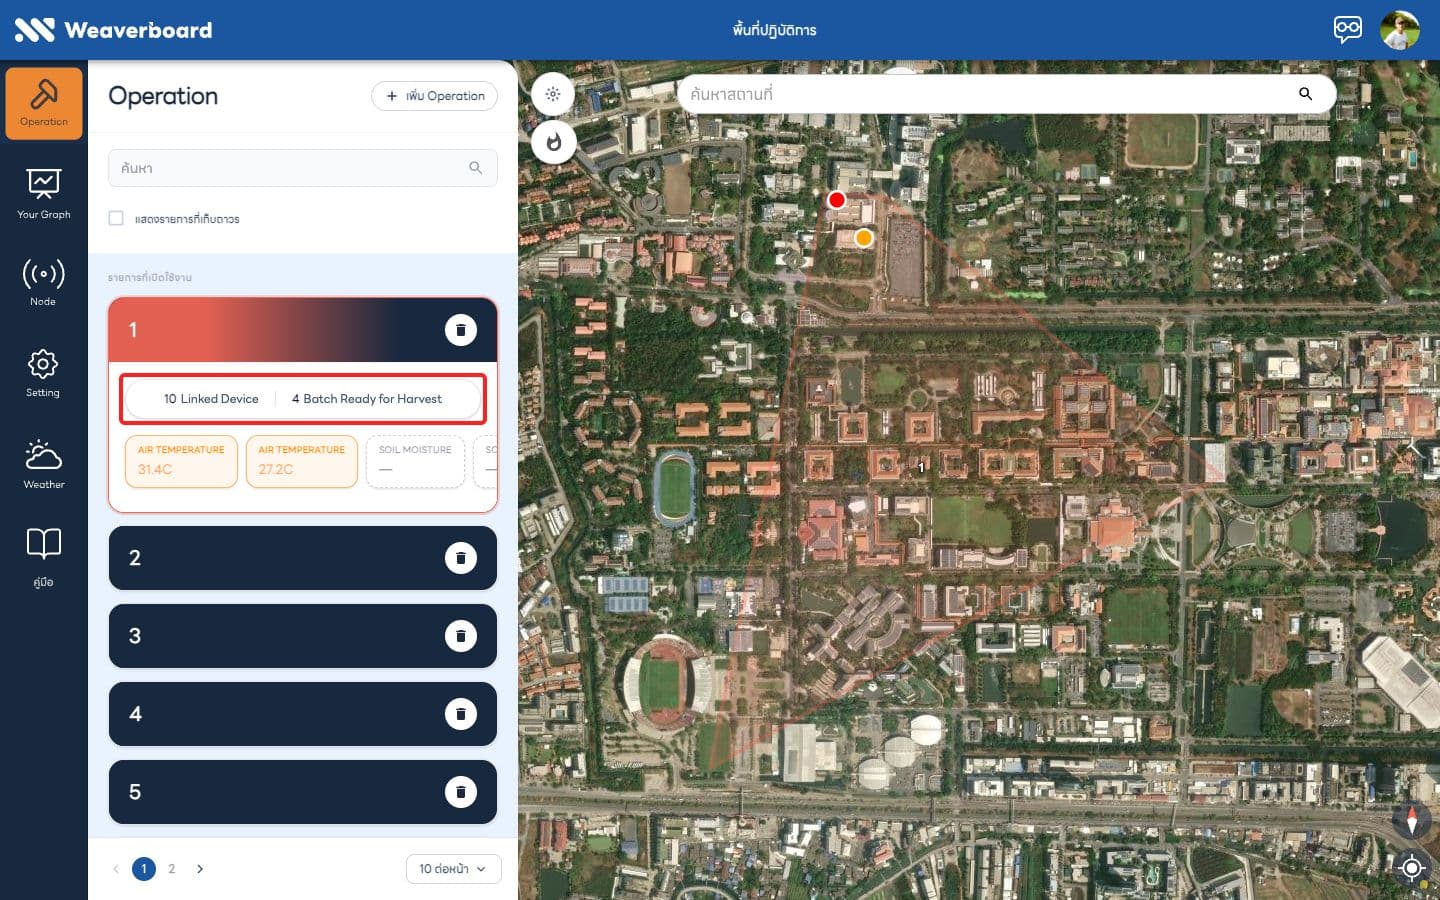Open the 10 per page dropdown

tap(453, 869)
